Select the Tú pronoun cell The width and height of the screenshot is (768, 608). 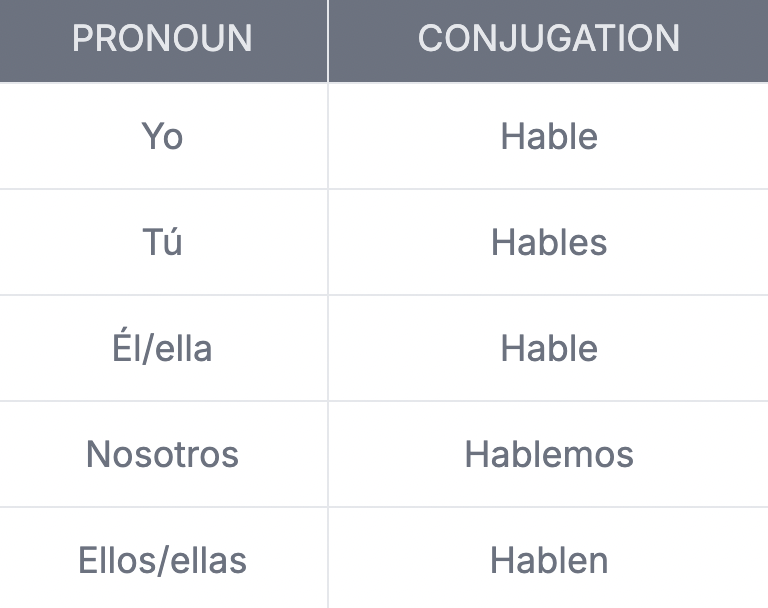164,242
